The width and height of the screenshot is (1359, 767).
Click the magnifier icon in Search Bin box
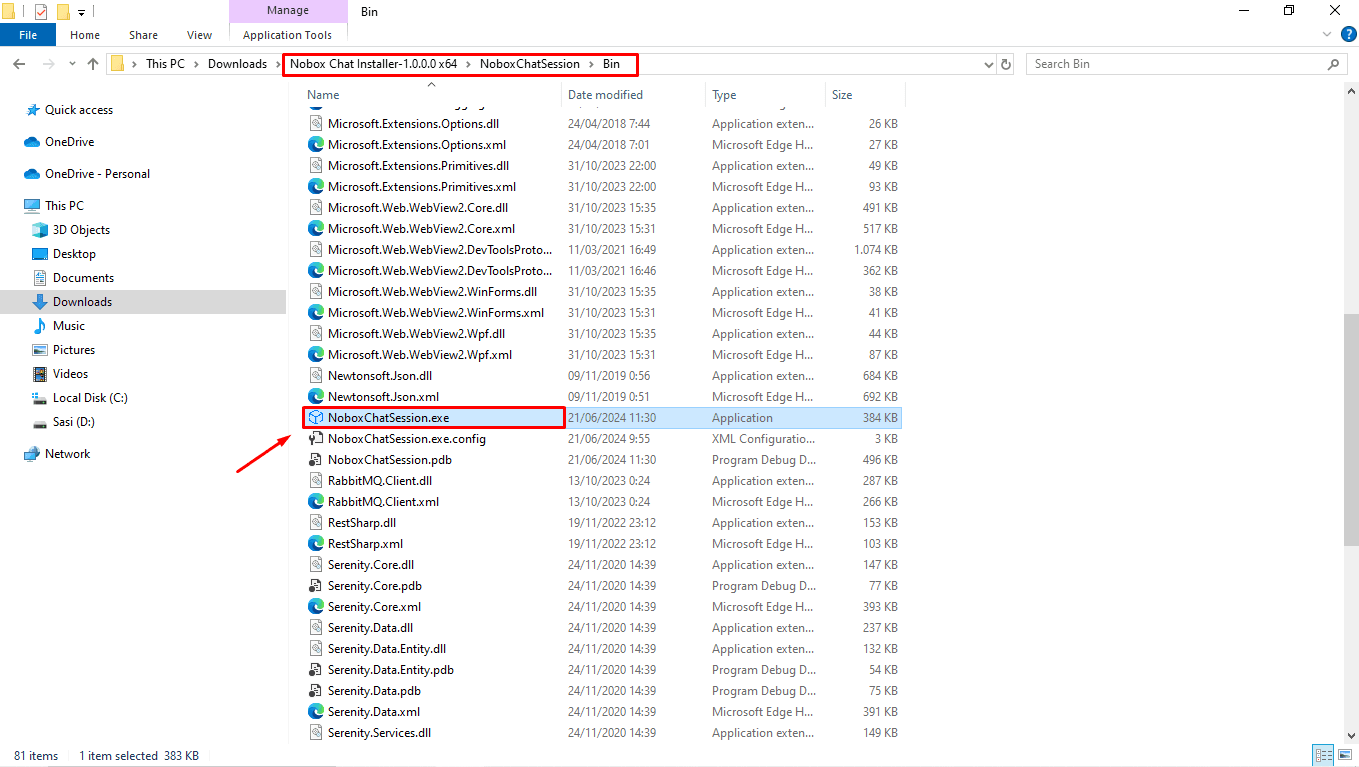(x=1333, y=63)
